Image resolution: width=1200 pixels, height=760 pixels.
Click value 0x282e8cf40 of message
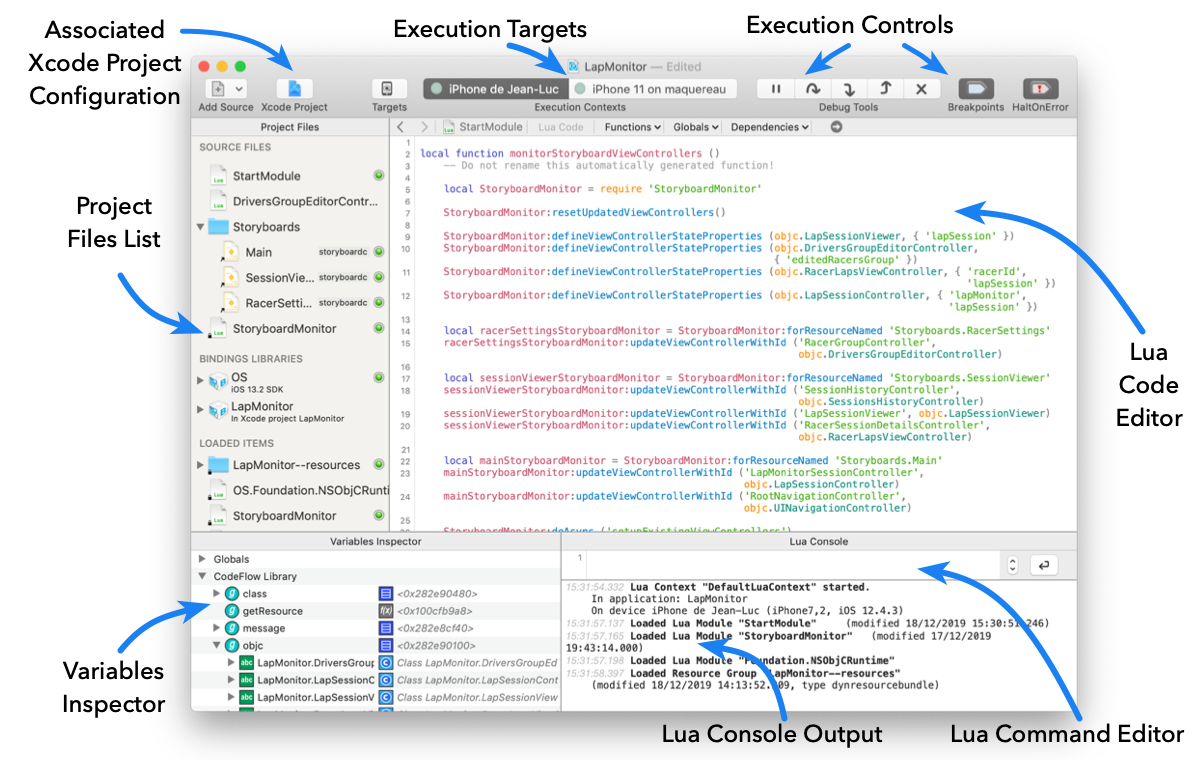coord(436,628)
